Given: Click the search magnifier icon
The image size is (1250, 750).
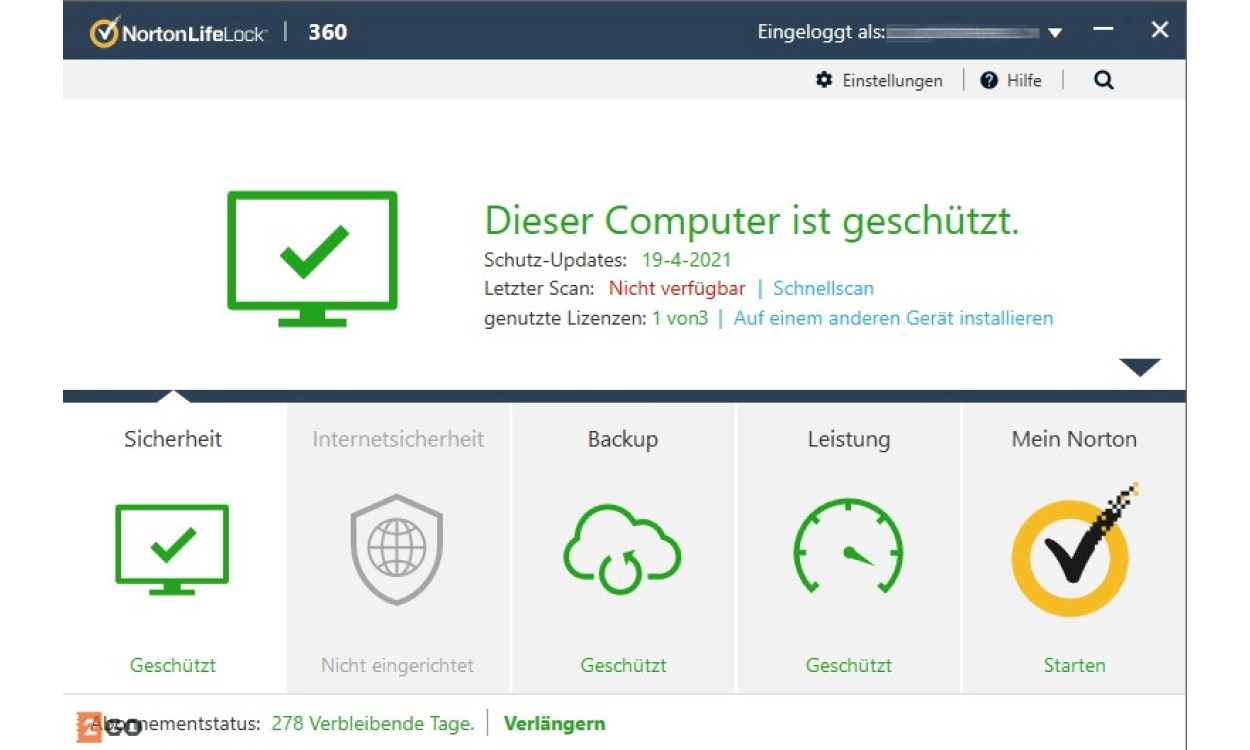Looking at the screenshot, I should 1103,81.
